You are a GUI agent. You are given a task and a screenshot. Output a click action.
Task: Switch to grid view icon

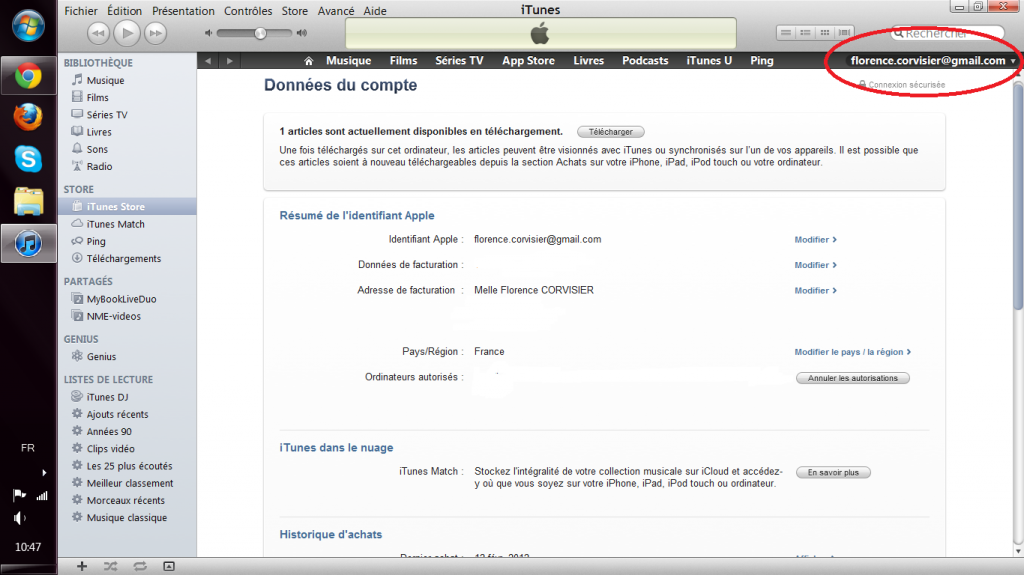[x=825, y=33]
